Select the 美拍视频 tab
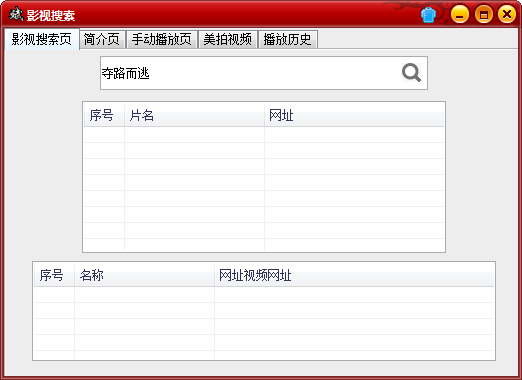The width and height of the screenshot is (522, 380). [228, 39]
